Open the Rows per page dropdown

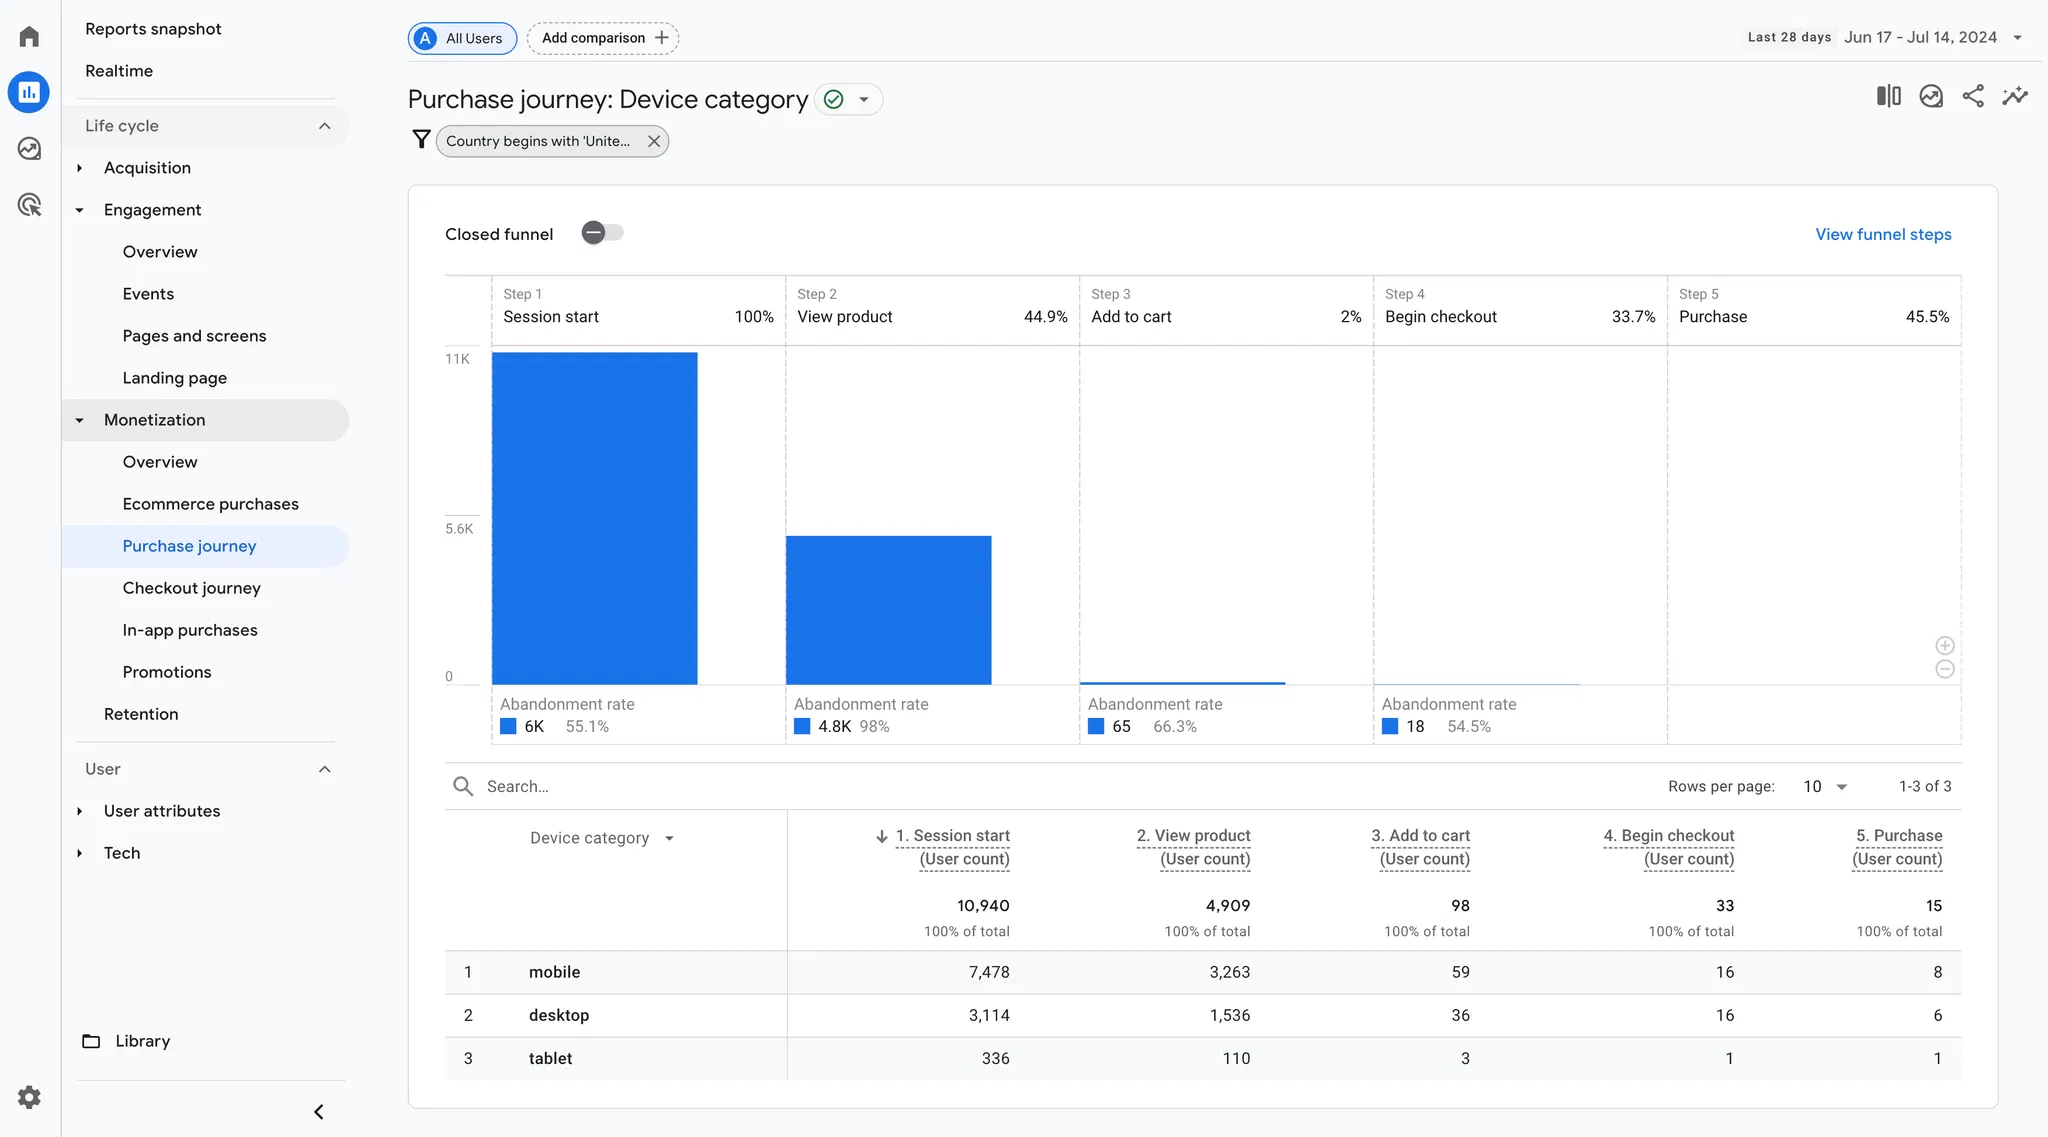[1825, 787]
